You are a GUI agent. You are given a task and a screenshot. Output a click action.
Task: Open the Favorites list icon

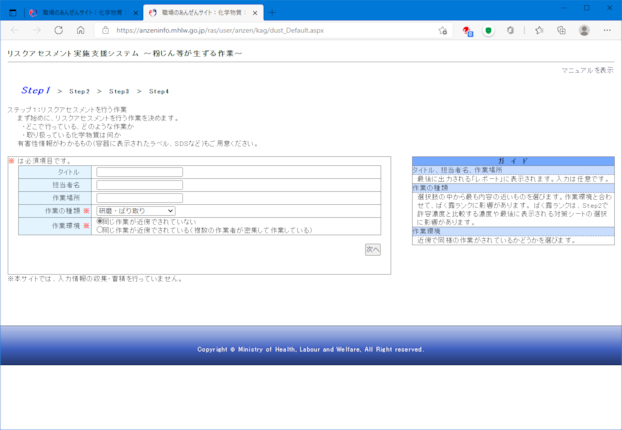point(539,30)
